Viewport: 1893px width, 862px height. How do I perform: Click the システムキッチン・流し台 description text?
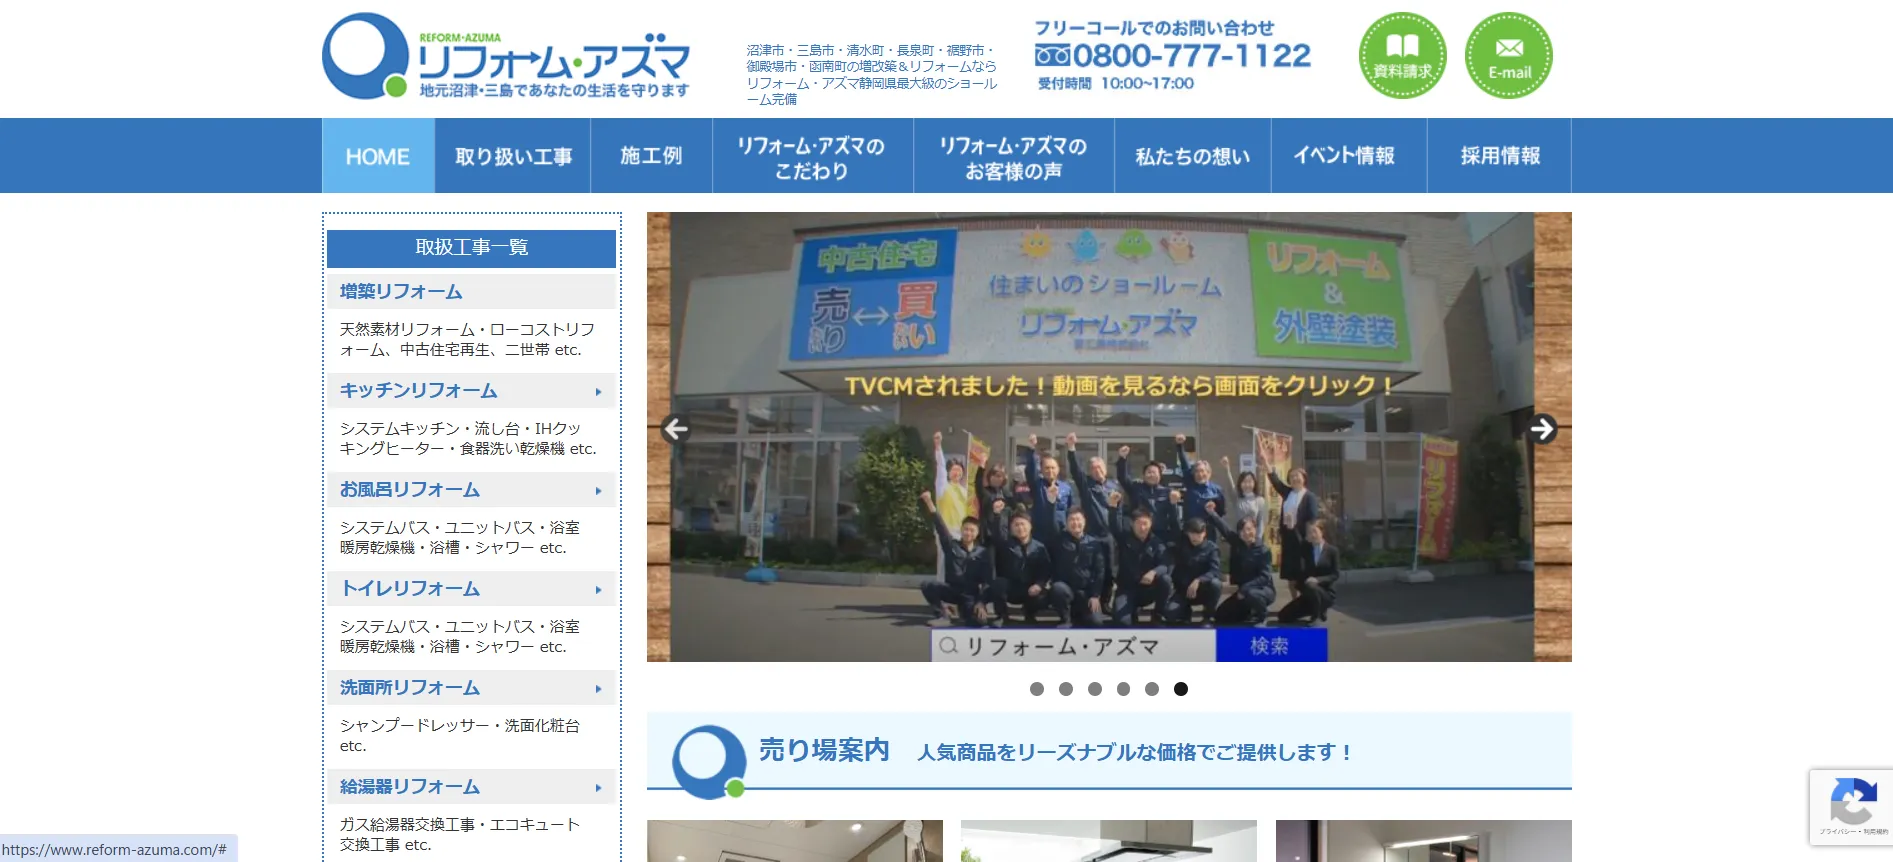pos(468,439)
